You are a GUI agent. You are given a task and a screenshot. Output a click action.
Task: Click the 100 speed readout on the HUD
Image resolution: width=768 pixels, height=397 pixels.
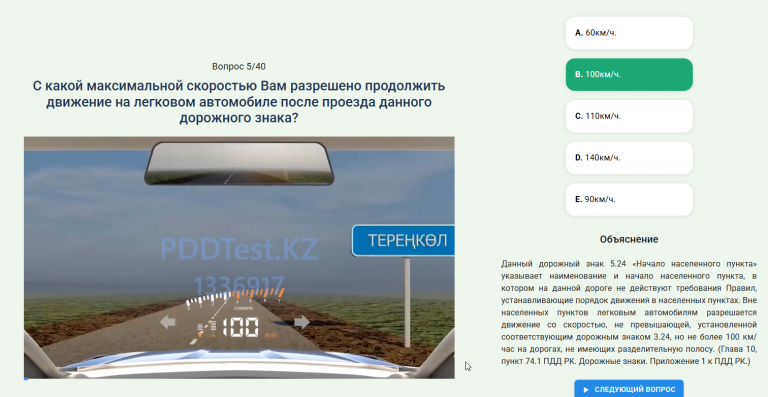[x=240, y=327]
